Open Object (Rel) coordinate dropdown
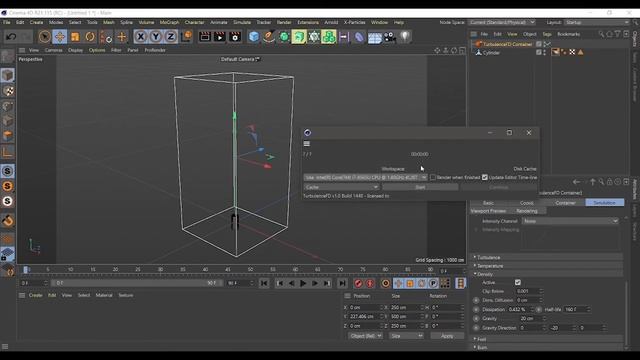The image size is (640, 360). (366, 336)
